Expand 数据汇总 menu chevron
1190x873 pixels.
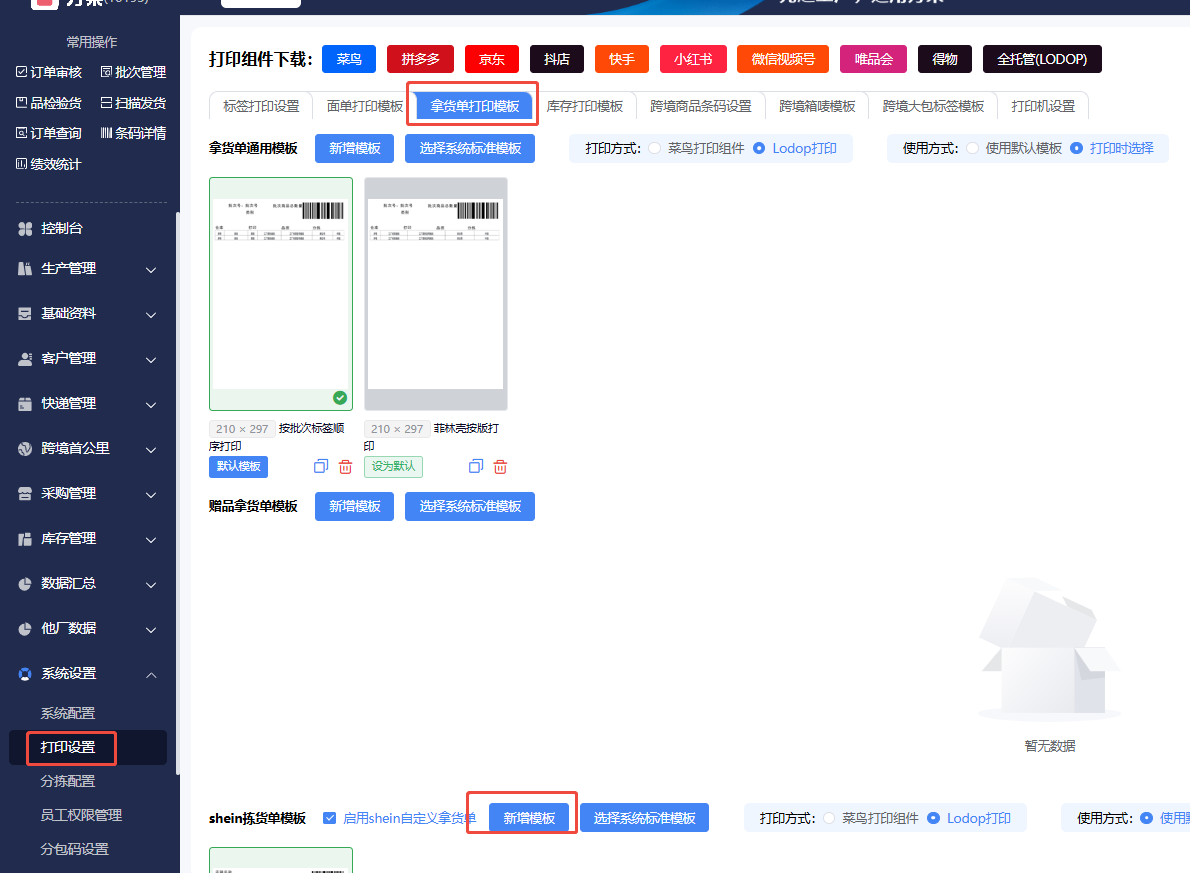click(x=151, y=585)
